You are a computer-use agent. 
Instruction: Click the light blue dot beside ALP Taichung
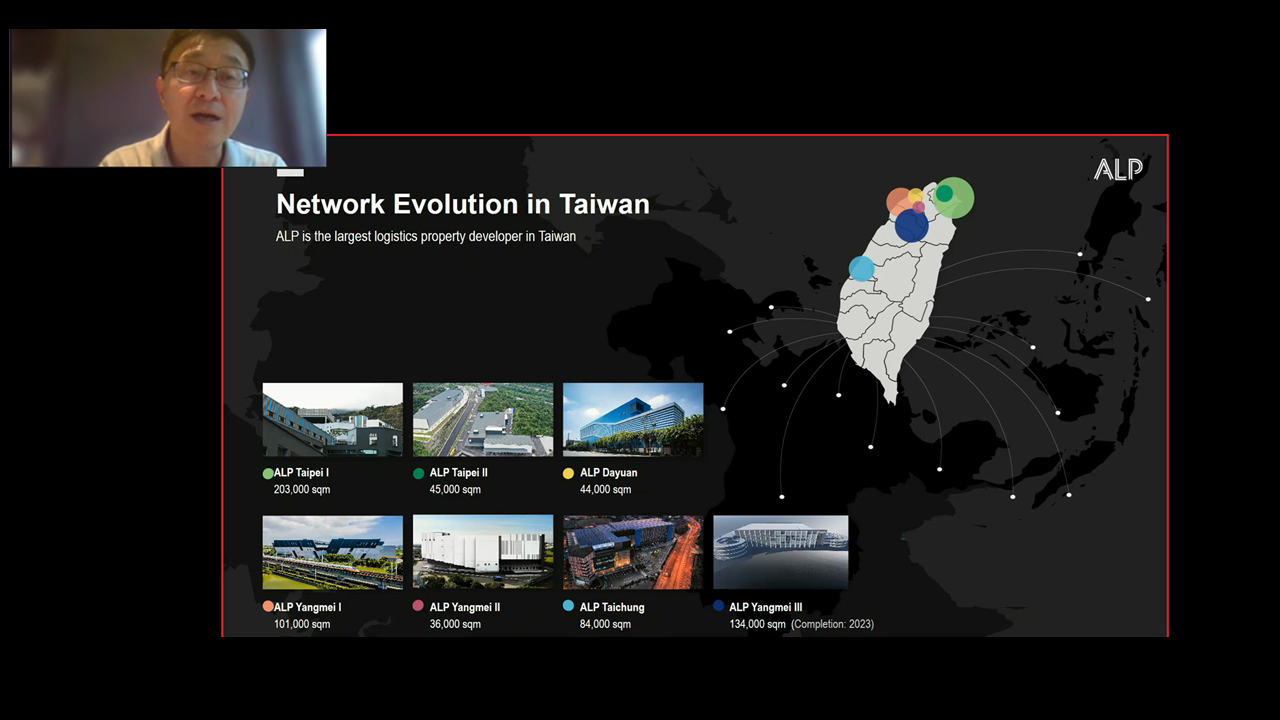click(x=569, y=606)
